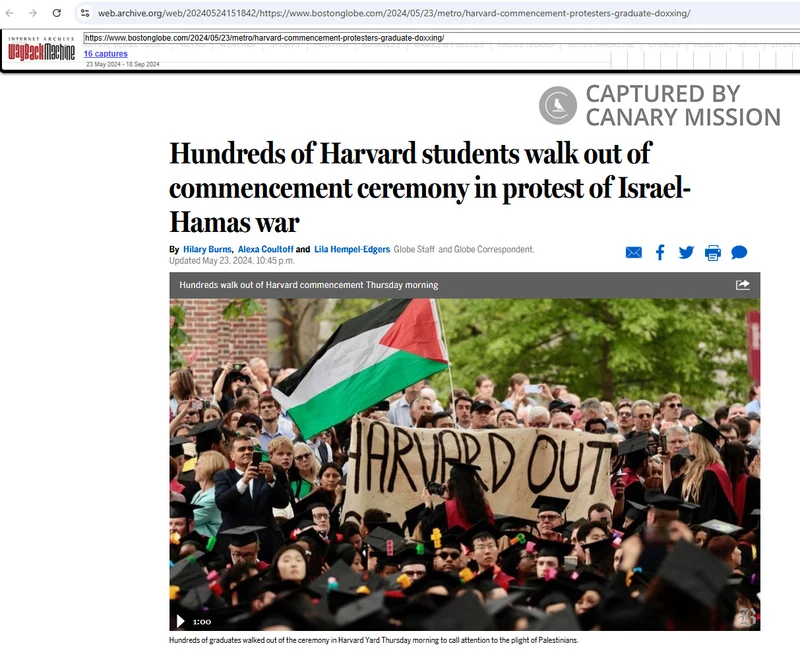800x671 pixels.
Task: Click the browser forward arrow
Action: [x=33, y=13]
